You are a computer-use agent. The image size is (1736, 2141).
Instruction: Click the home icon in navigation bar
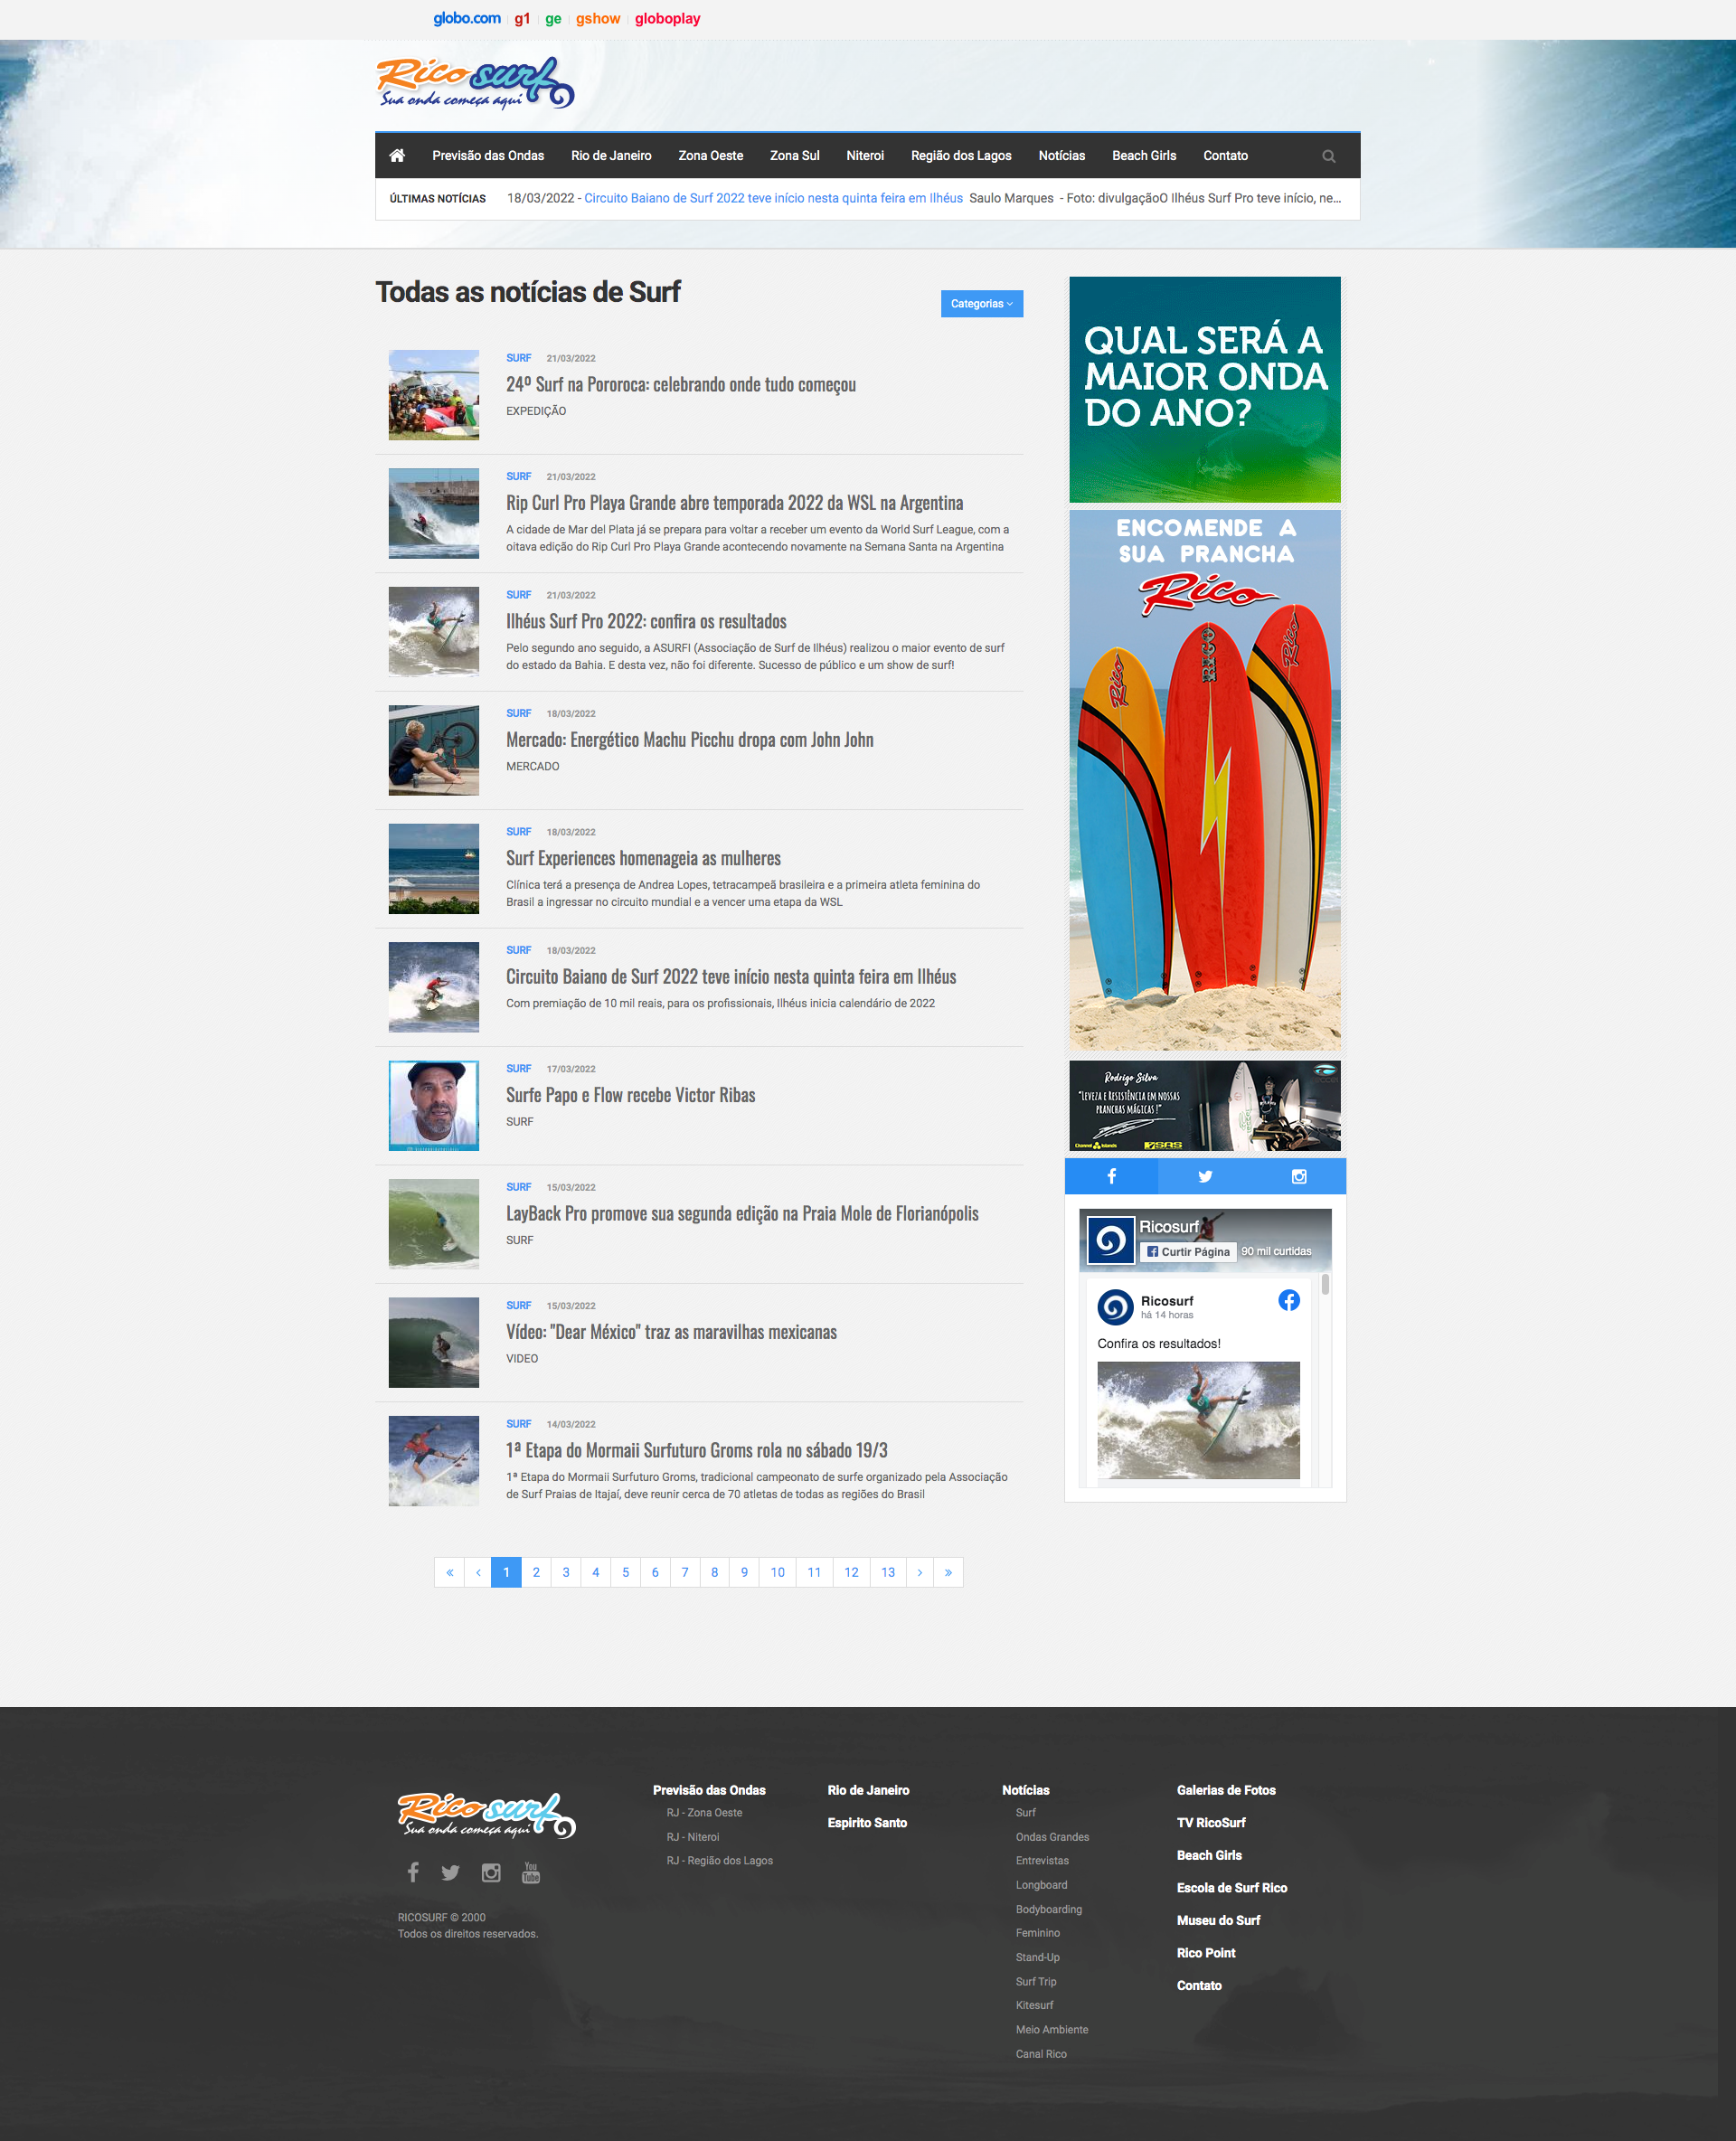tap(397, 156)
